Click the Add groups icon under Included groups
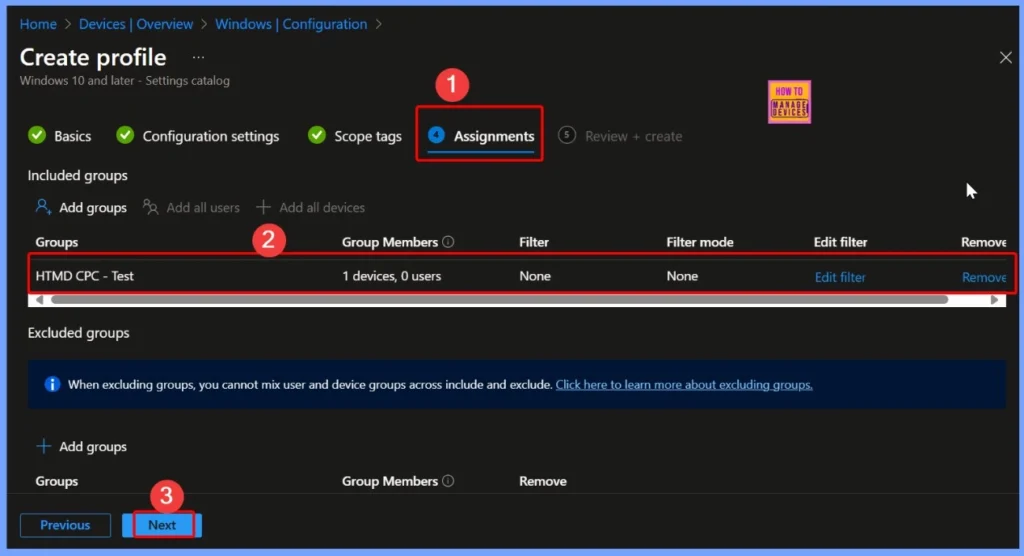Viewport: 1024px width, 556px height. (43, 207)
